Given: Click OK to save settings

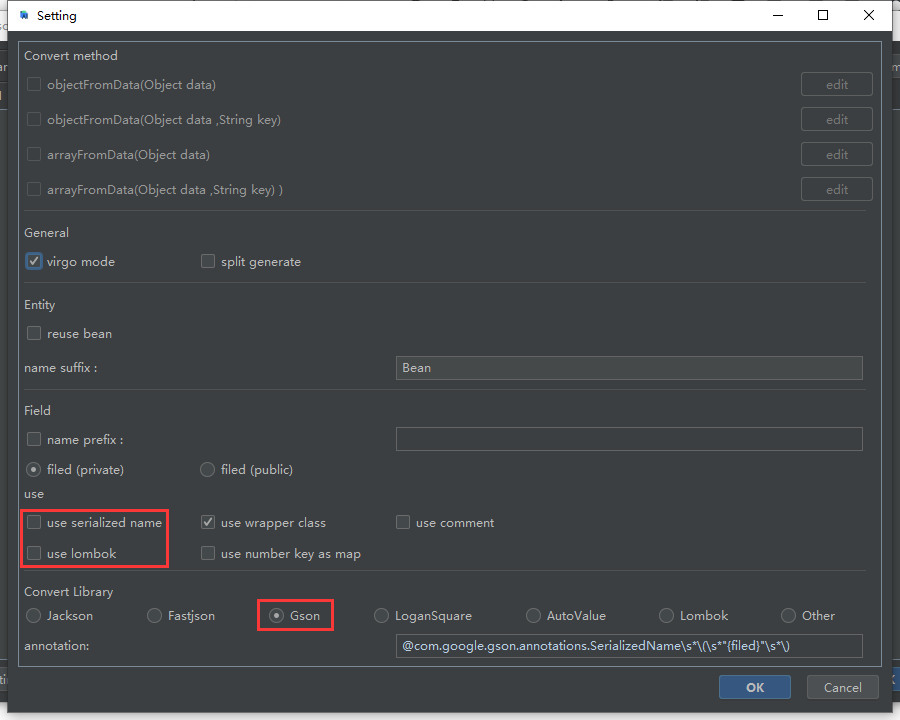Looking at the screenshot, I should coord(754,687).
